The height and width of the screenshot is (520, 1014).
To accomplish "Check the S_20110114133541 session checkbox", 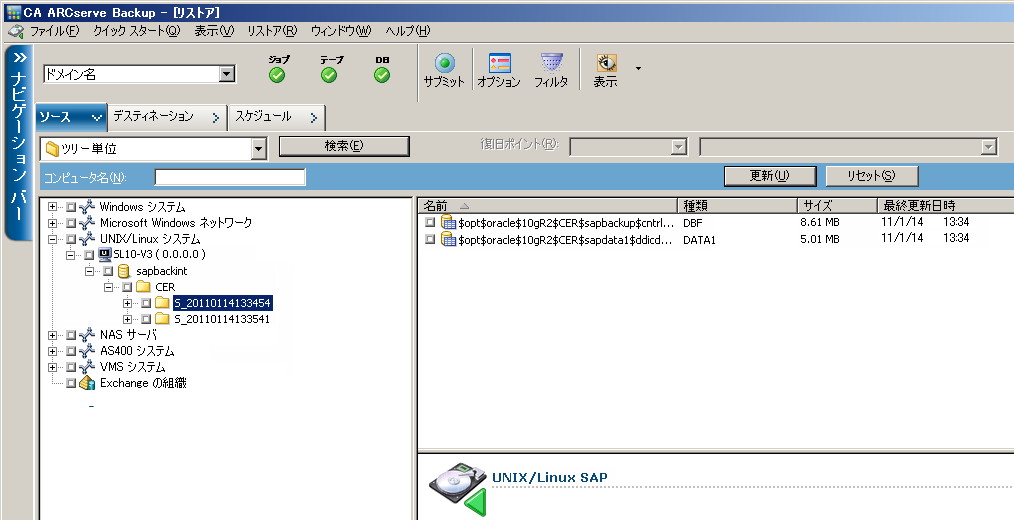I will coord(147,319).
